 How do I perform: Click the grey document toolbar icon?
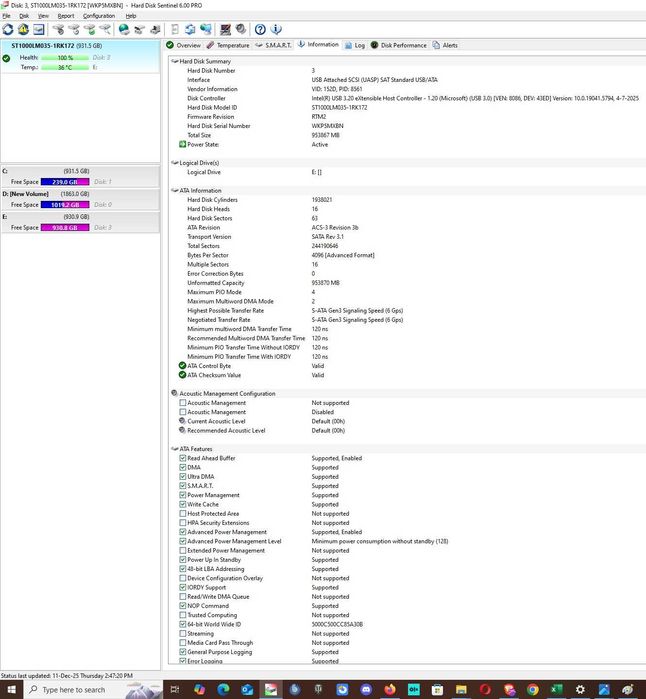(175, 29)
